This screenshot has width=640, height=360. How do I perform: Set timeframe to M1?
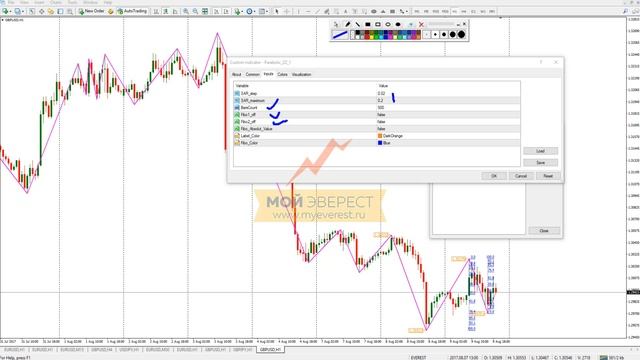pos(417,11)
